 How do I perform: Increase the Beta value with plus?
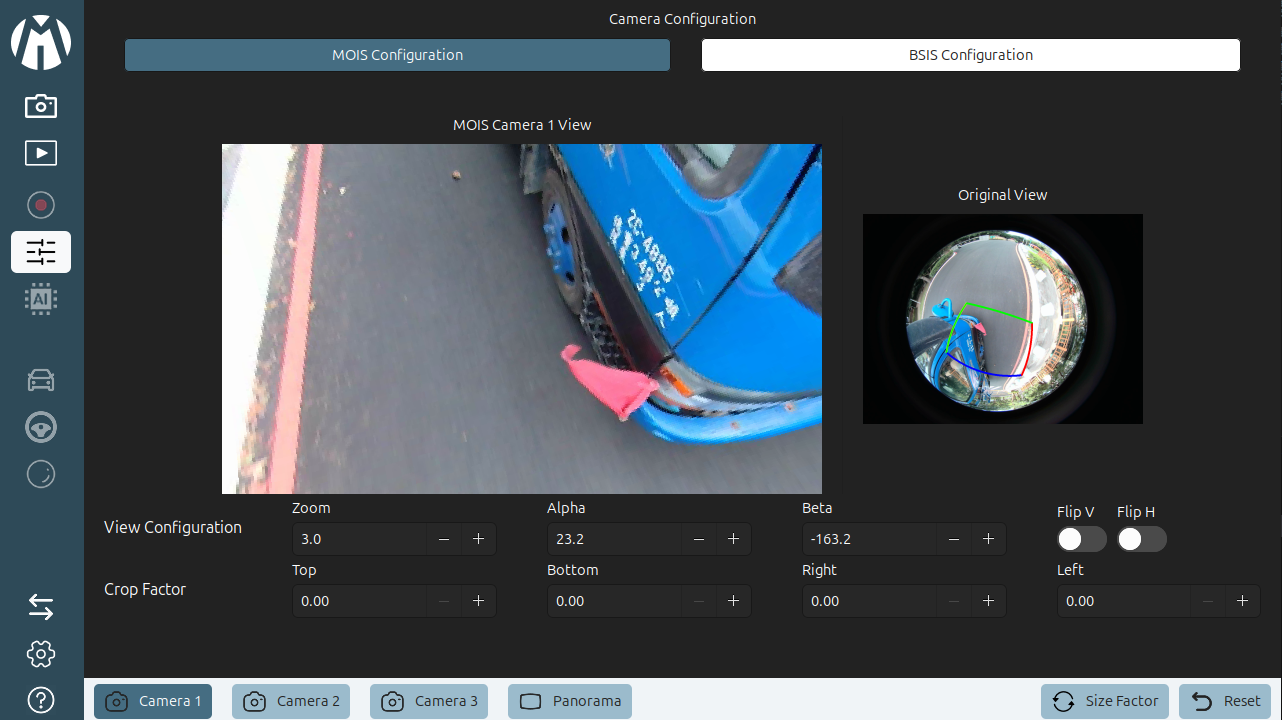[x=988, y=539]
